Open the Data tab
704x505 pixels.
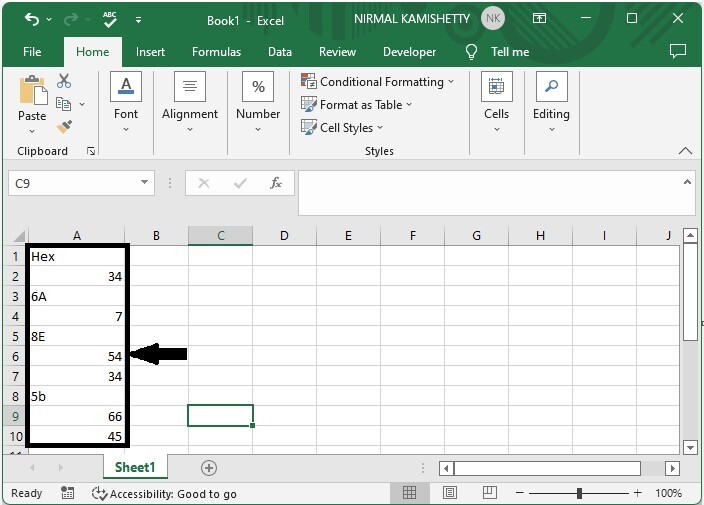[x=280, y=52]
